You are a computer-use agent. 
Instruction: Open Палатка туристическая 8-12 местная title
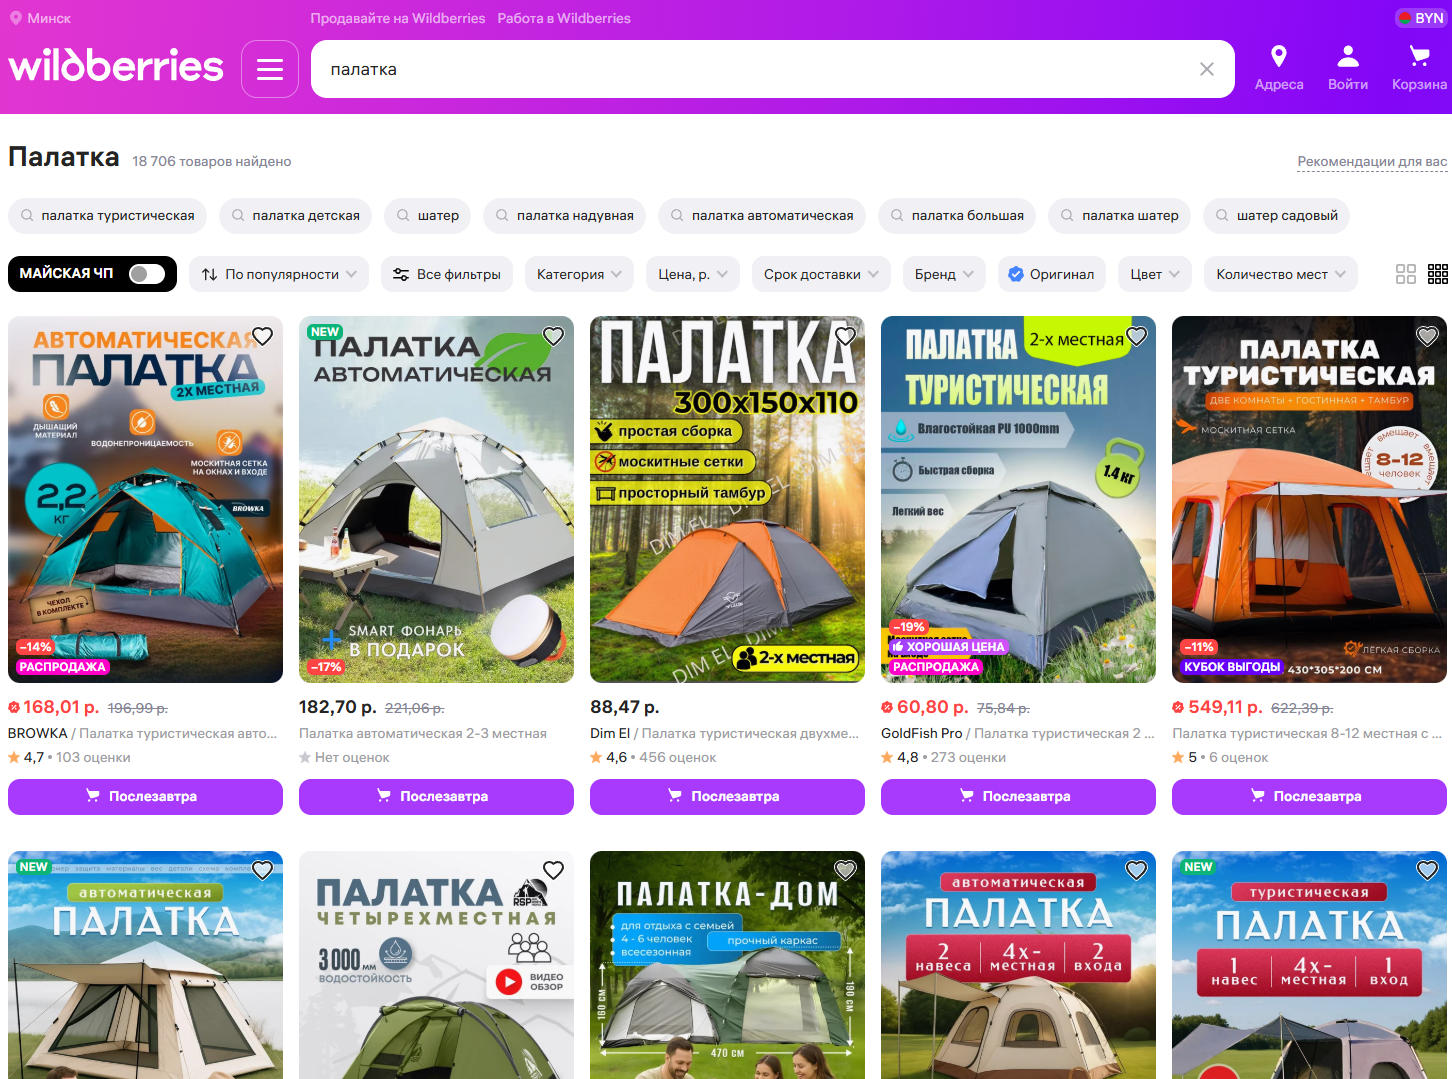pos(1307,734)
